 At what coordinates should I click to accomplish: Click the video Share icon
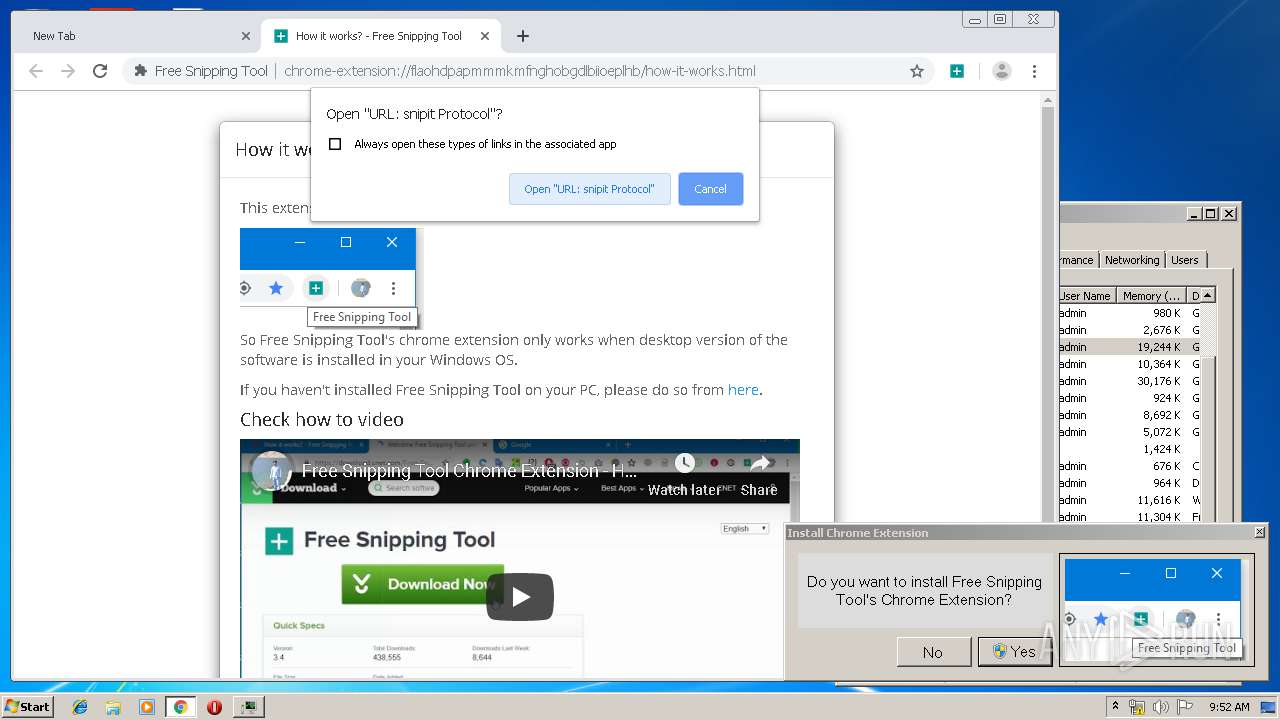pyautogui.click(x=759, y=463)
